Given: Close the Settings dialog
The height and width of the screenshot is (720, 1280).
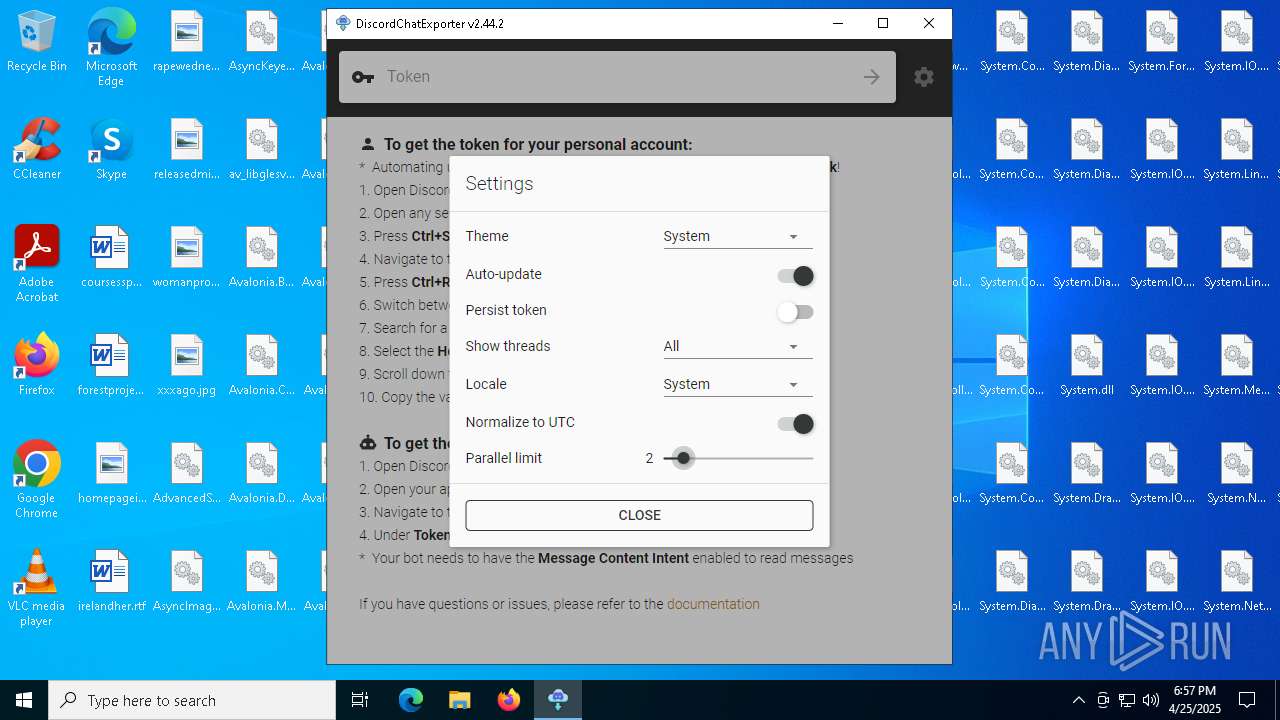Looking at the screenshot, I should [639, 515].
